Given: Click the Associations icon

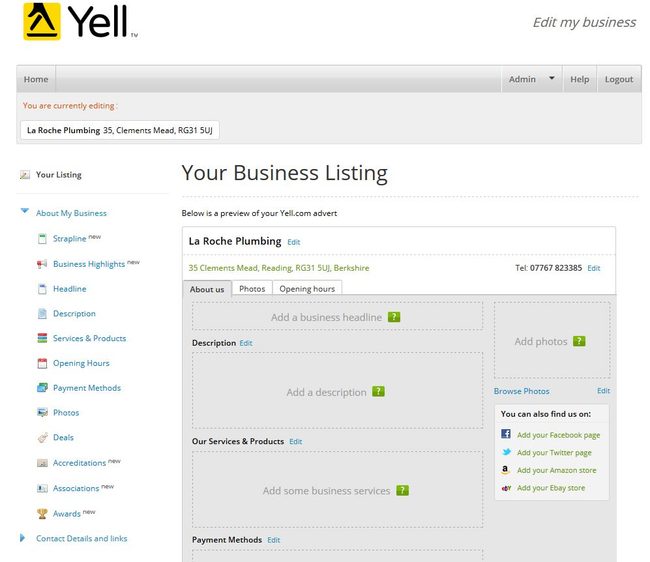Looking at the screenshot, I should pos(42,489).
